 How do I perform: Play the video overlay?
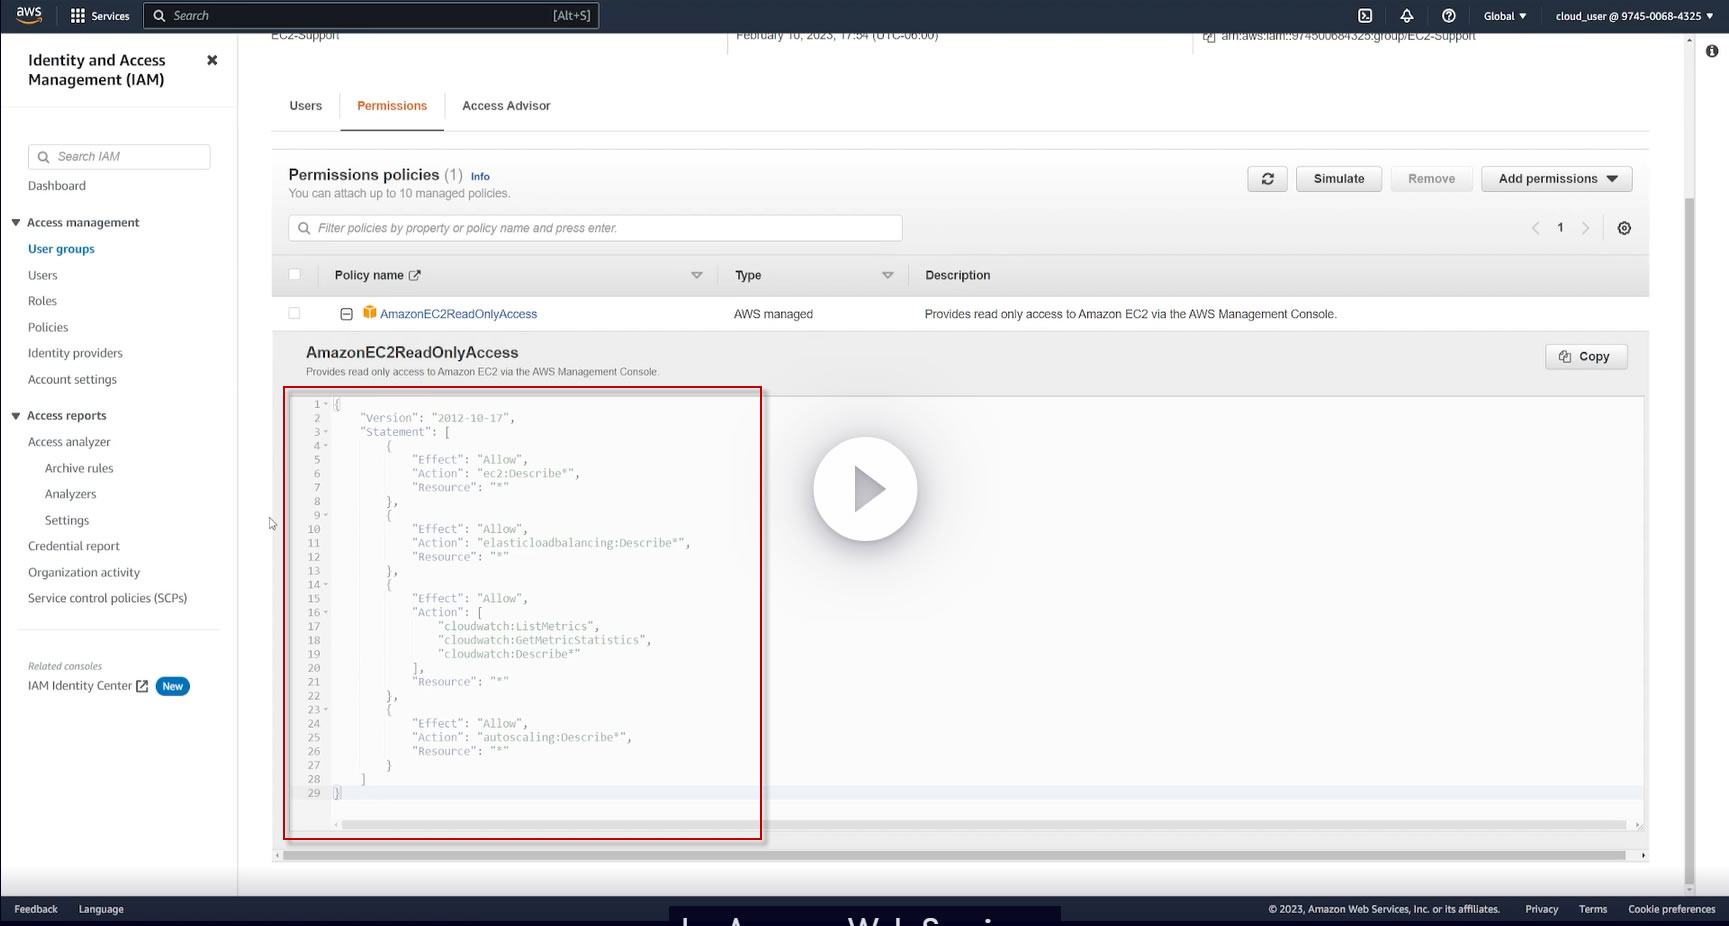pos(865,489)
